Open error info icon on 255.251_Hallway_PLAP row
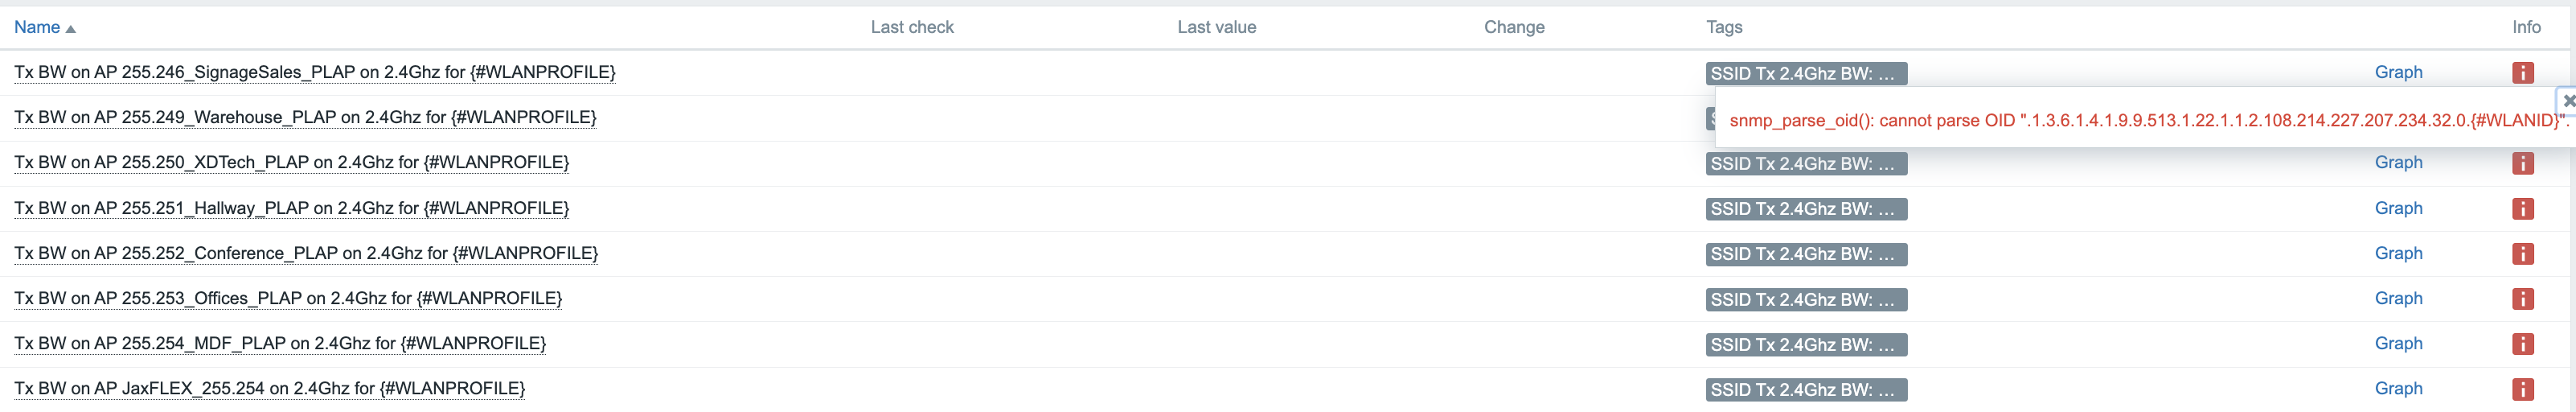The width and height of the screenshot is (2576, 412). (x=2522, y=208)
